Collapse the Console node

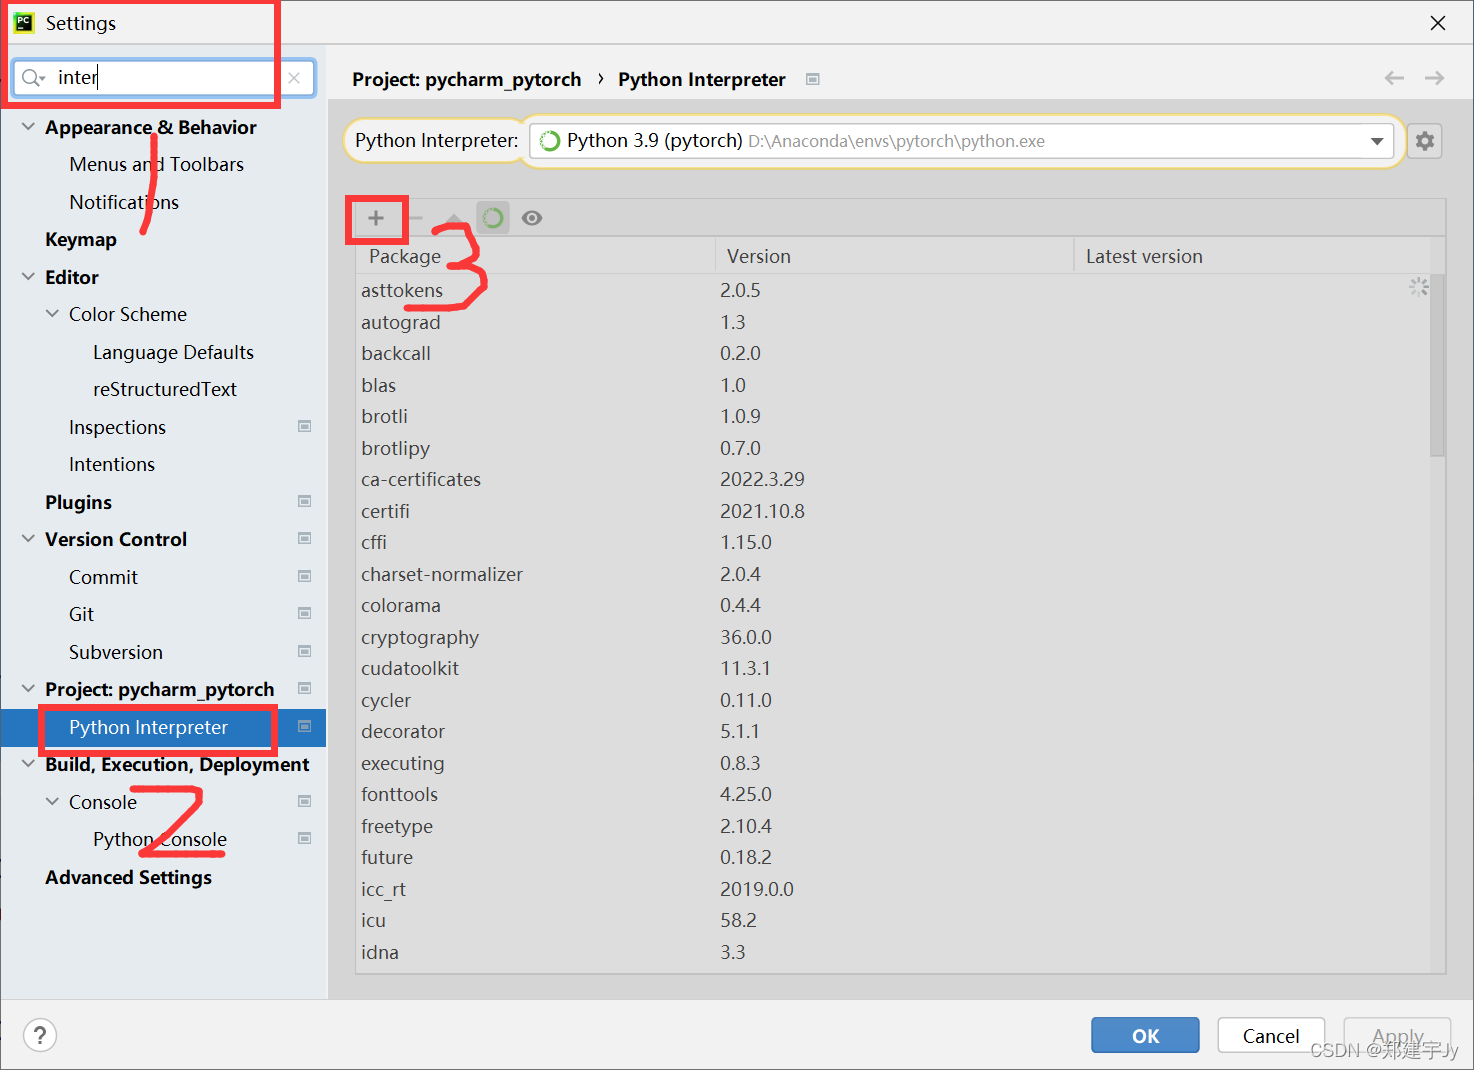[52, 802]
